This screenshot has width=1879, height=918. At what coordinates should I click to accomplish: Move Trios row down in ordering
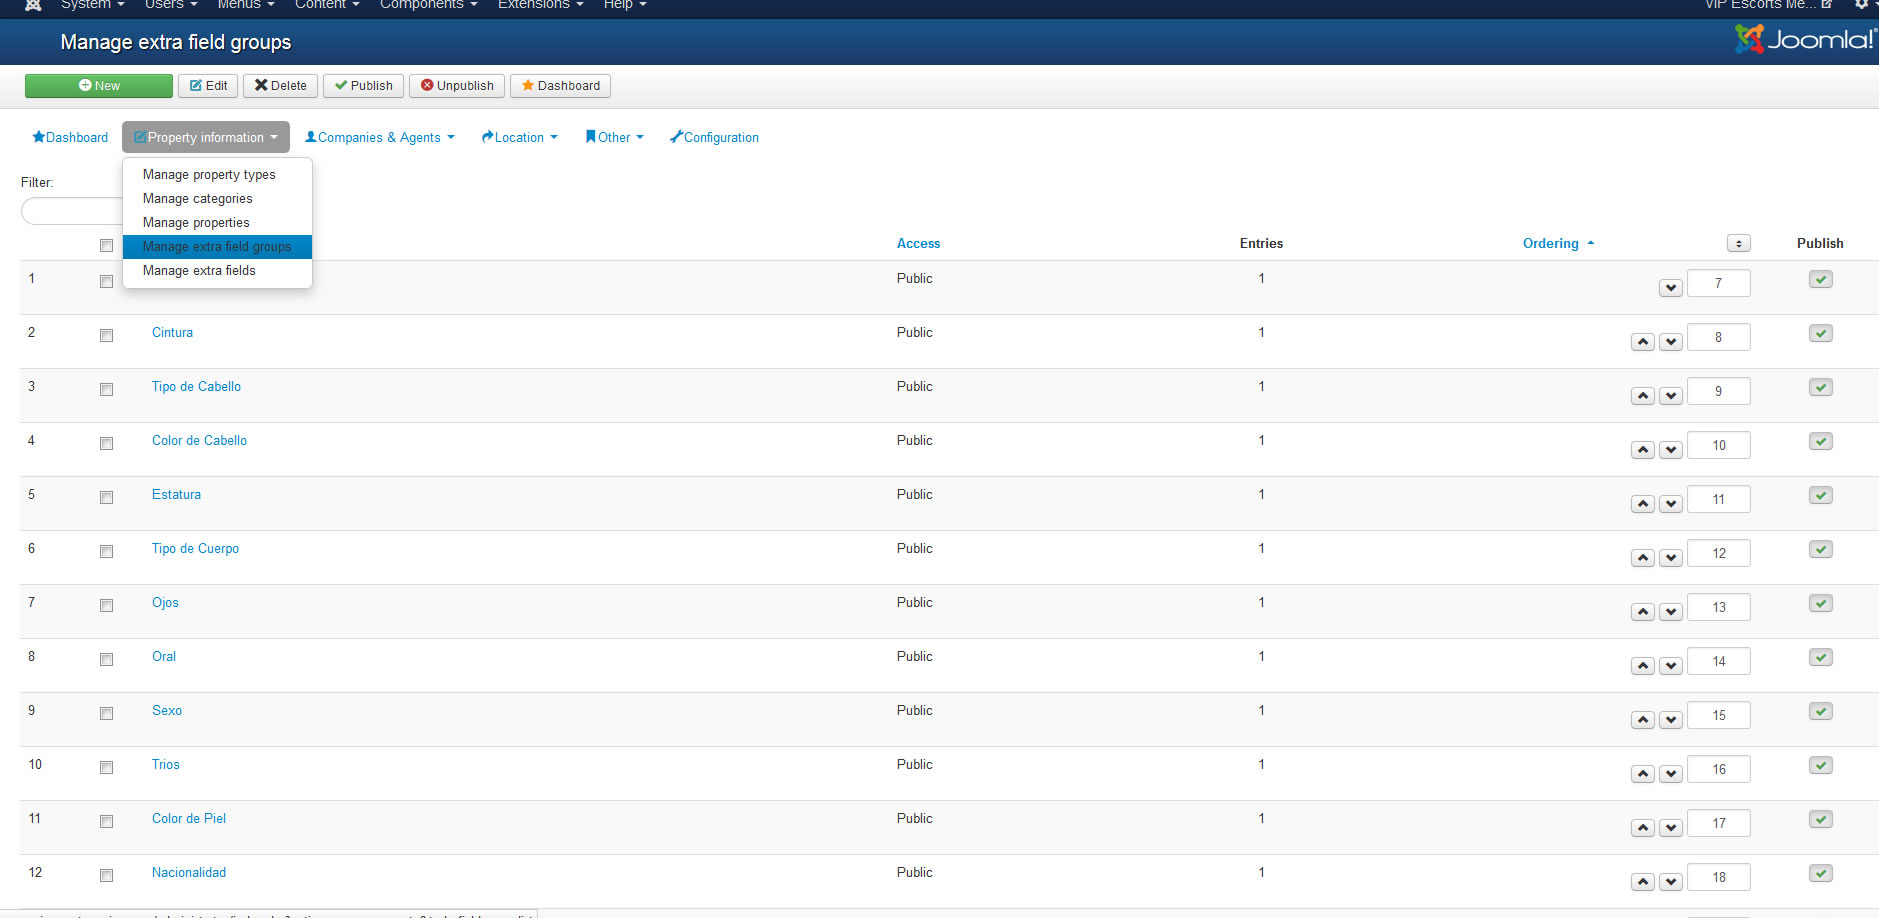click(x=1671, y=774)
